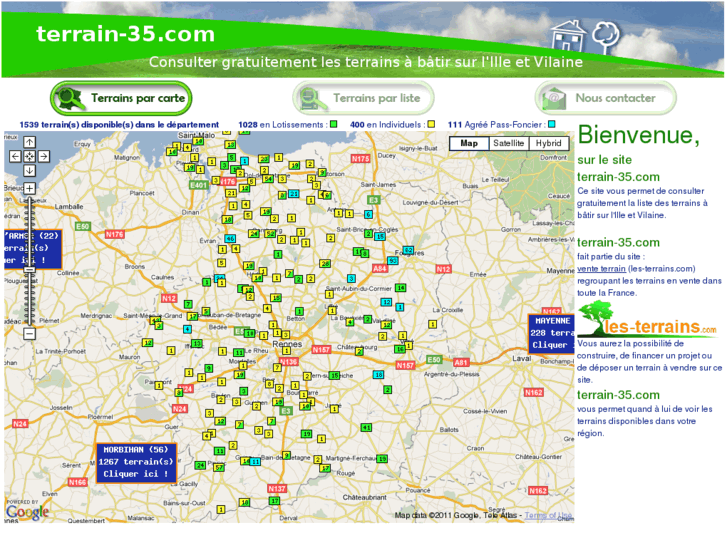Select cyan marker 18 east of Vern-sur-Seiche
The width and height of the screenshot is (727, 545).
[x=378, y=374]
